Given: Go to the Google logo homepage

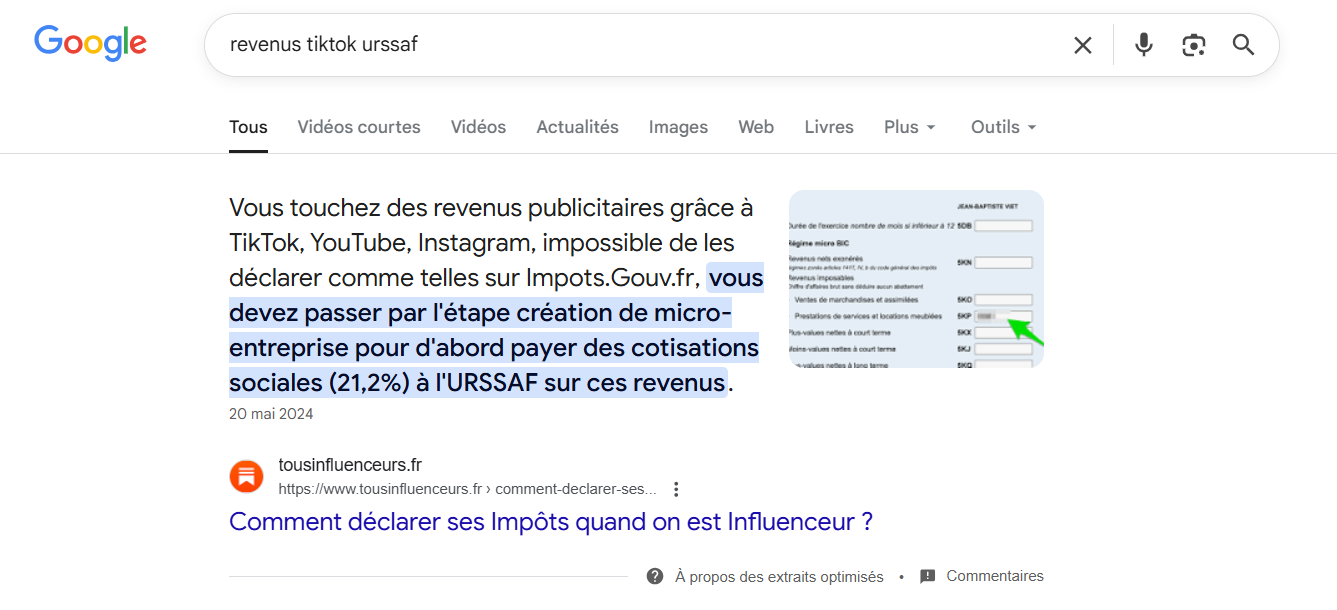Looking at the screenshot, I should [90, 43].
